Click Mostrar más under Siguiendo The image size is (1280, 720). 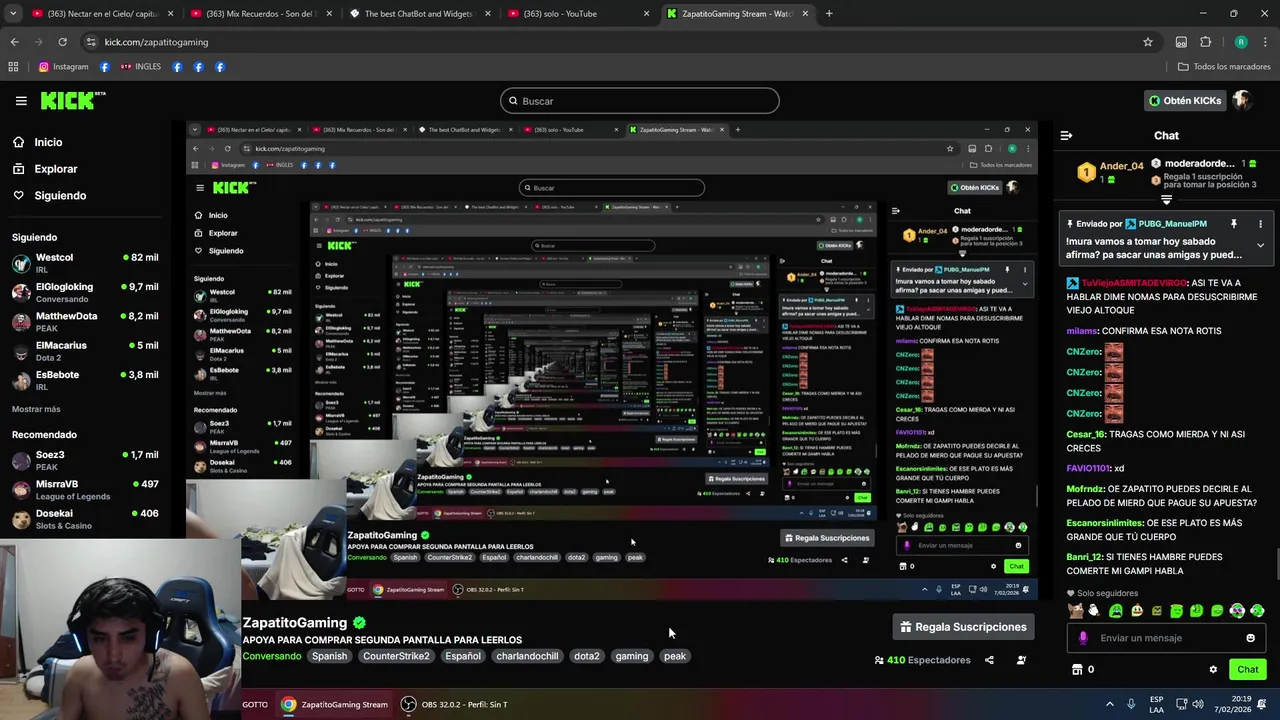pyautogui.click(x=36, y=409)
